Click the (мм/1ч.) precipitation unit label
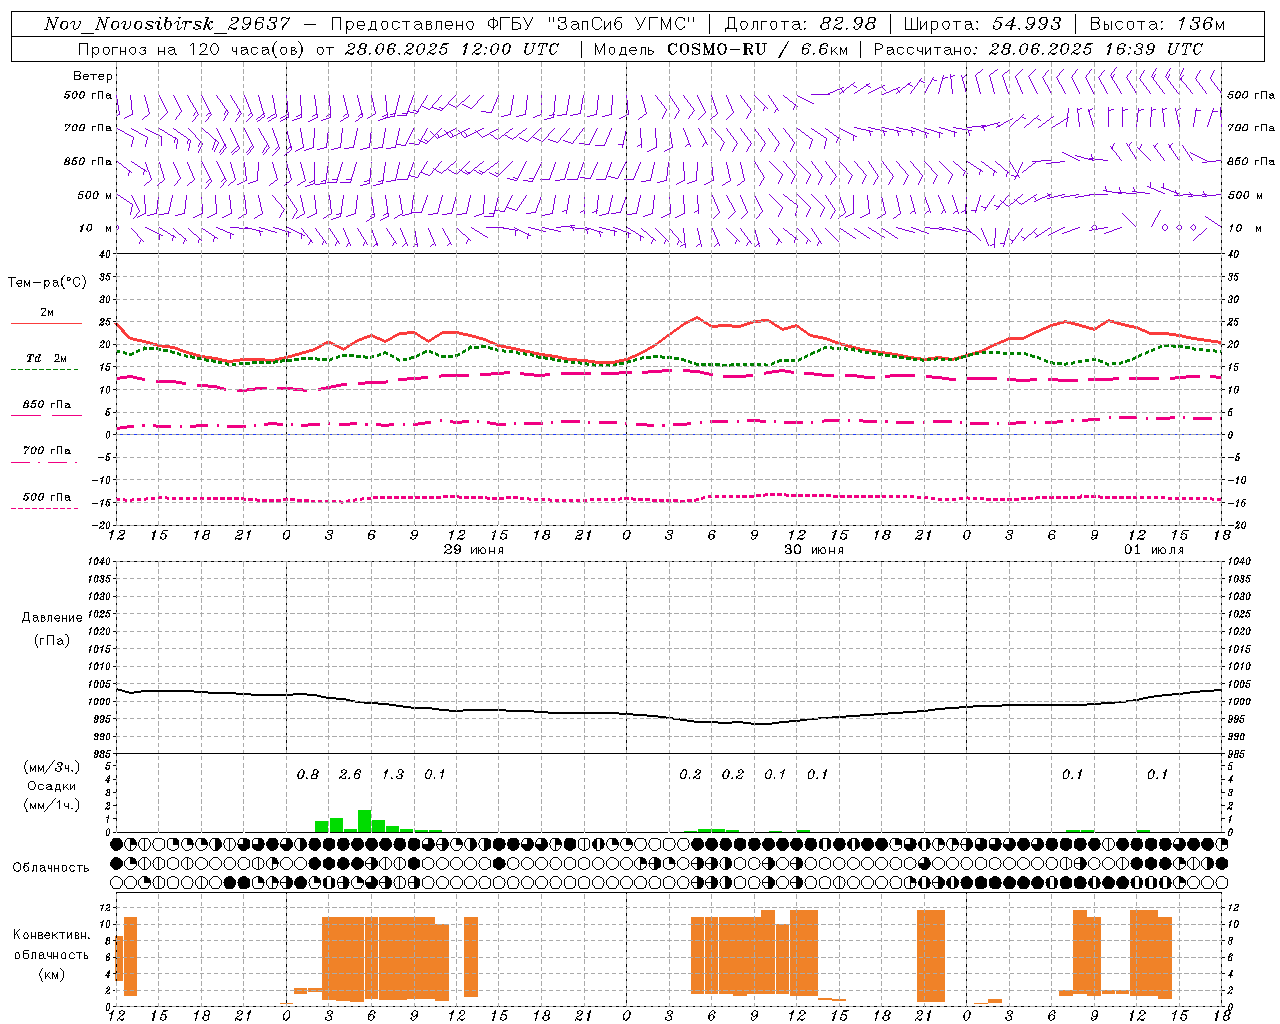The image size is (1280, 1024). (x=51, y=805)
